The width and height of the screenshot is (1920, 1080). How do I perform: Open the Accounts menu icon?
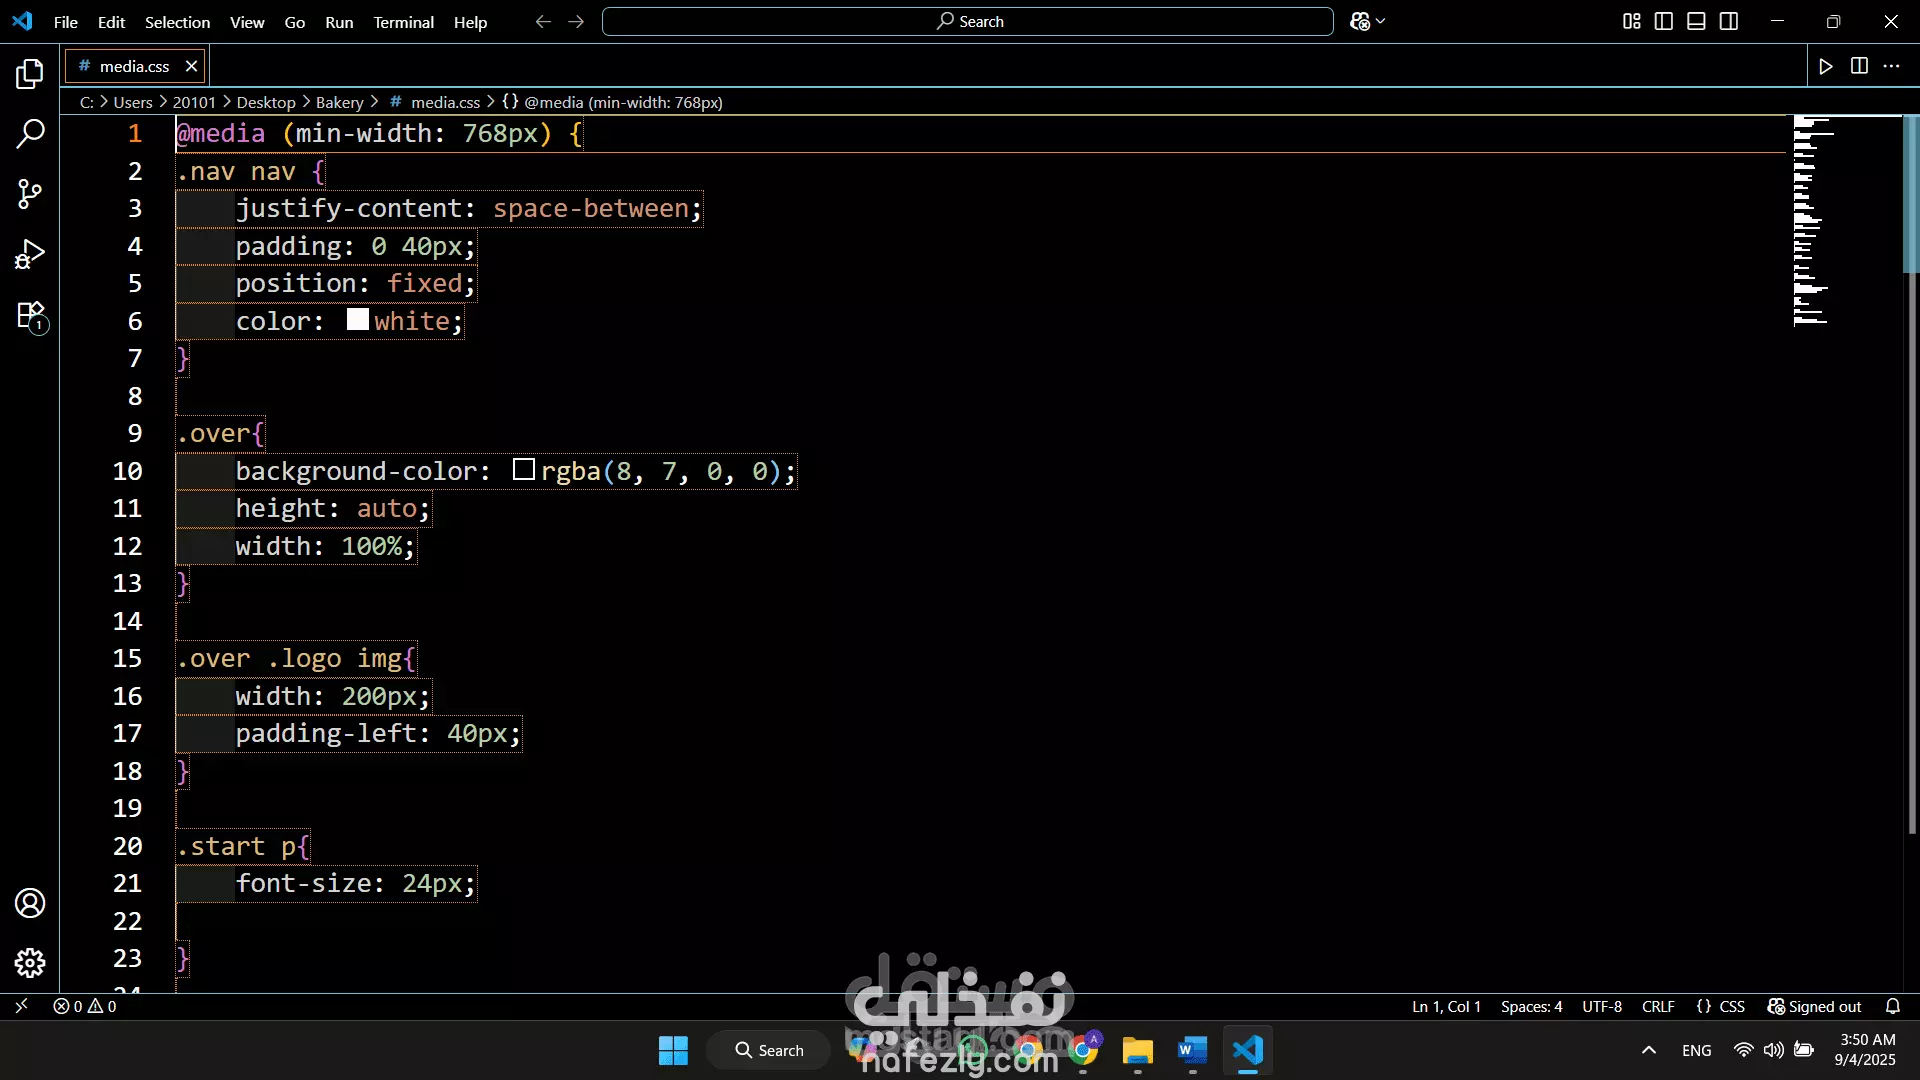[x=30, y=903]
